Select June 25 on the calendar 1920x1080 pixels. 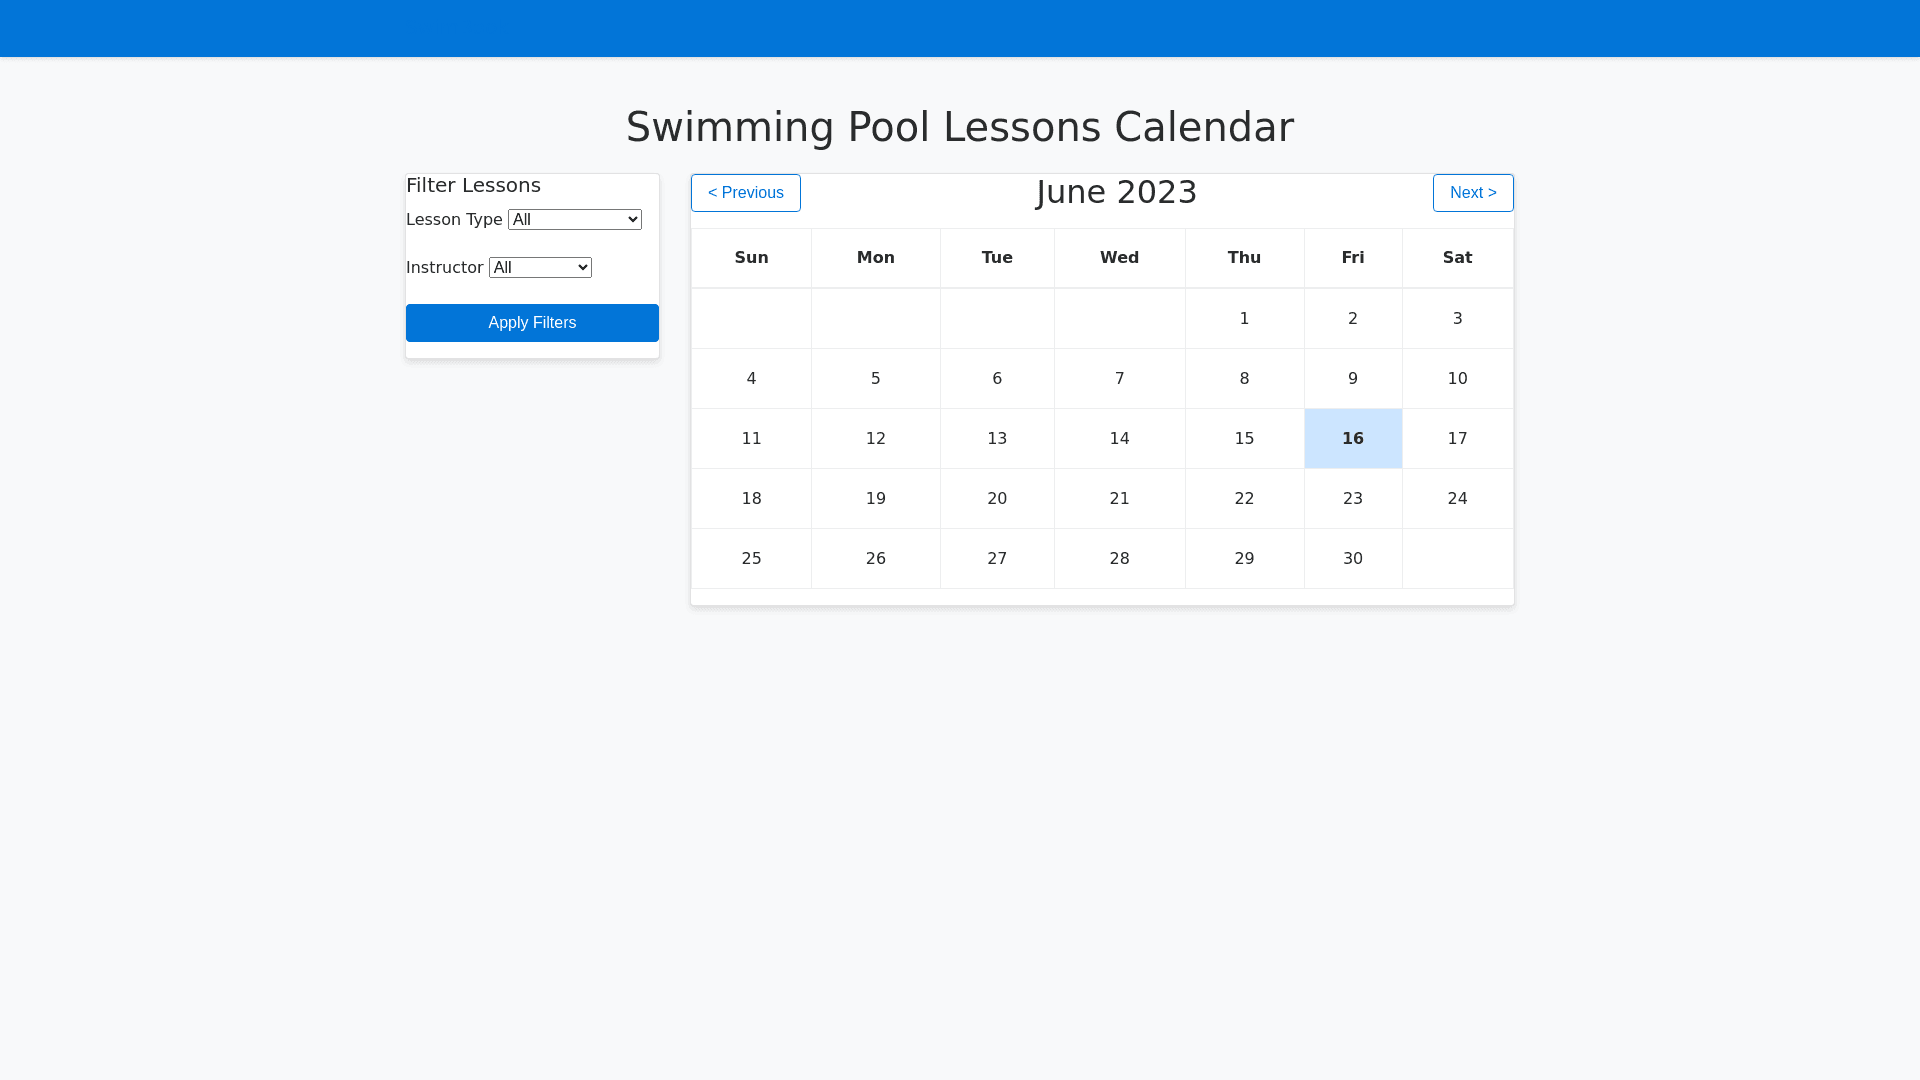pyautogui.click(x=751, y=559)
